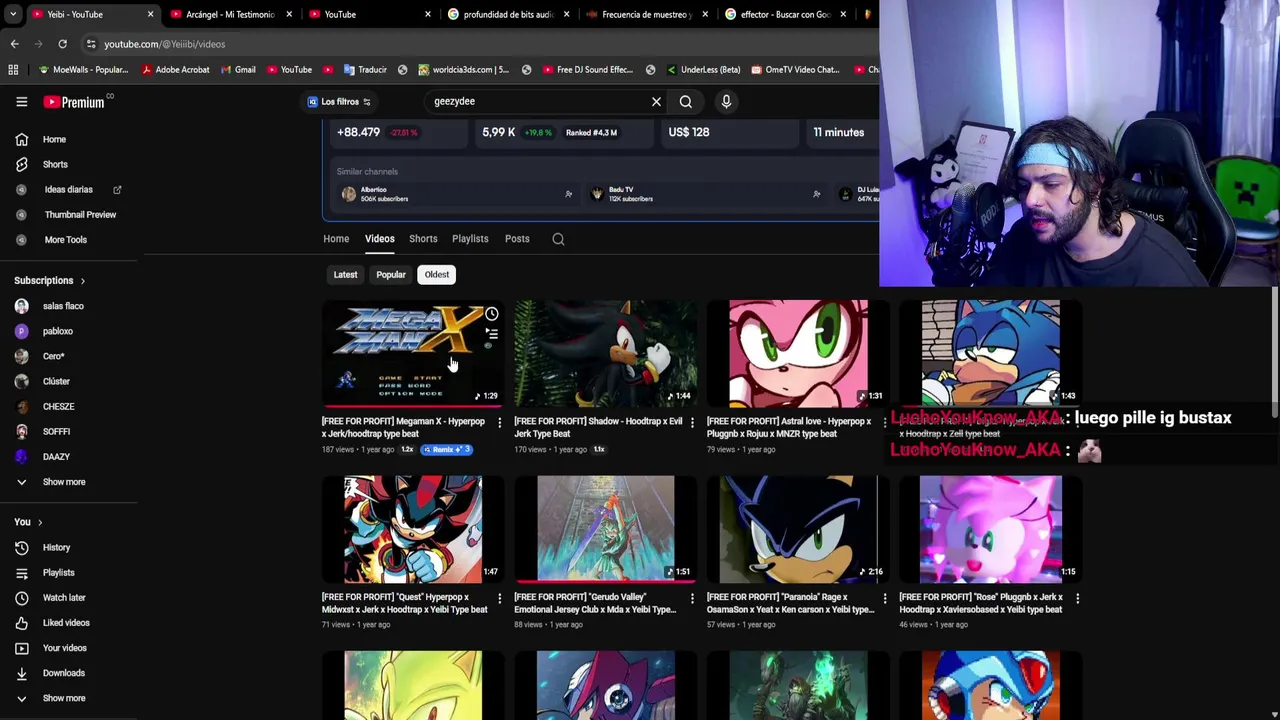Expand Subscriptions section chevron
The width and height of the screenshot is (1280, 720).
pos(82,281)
